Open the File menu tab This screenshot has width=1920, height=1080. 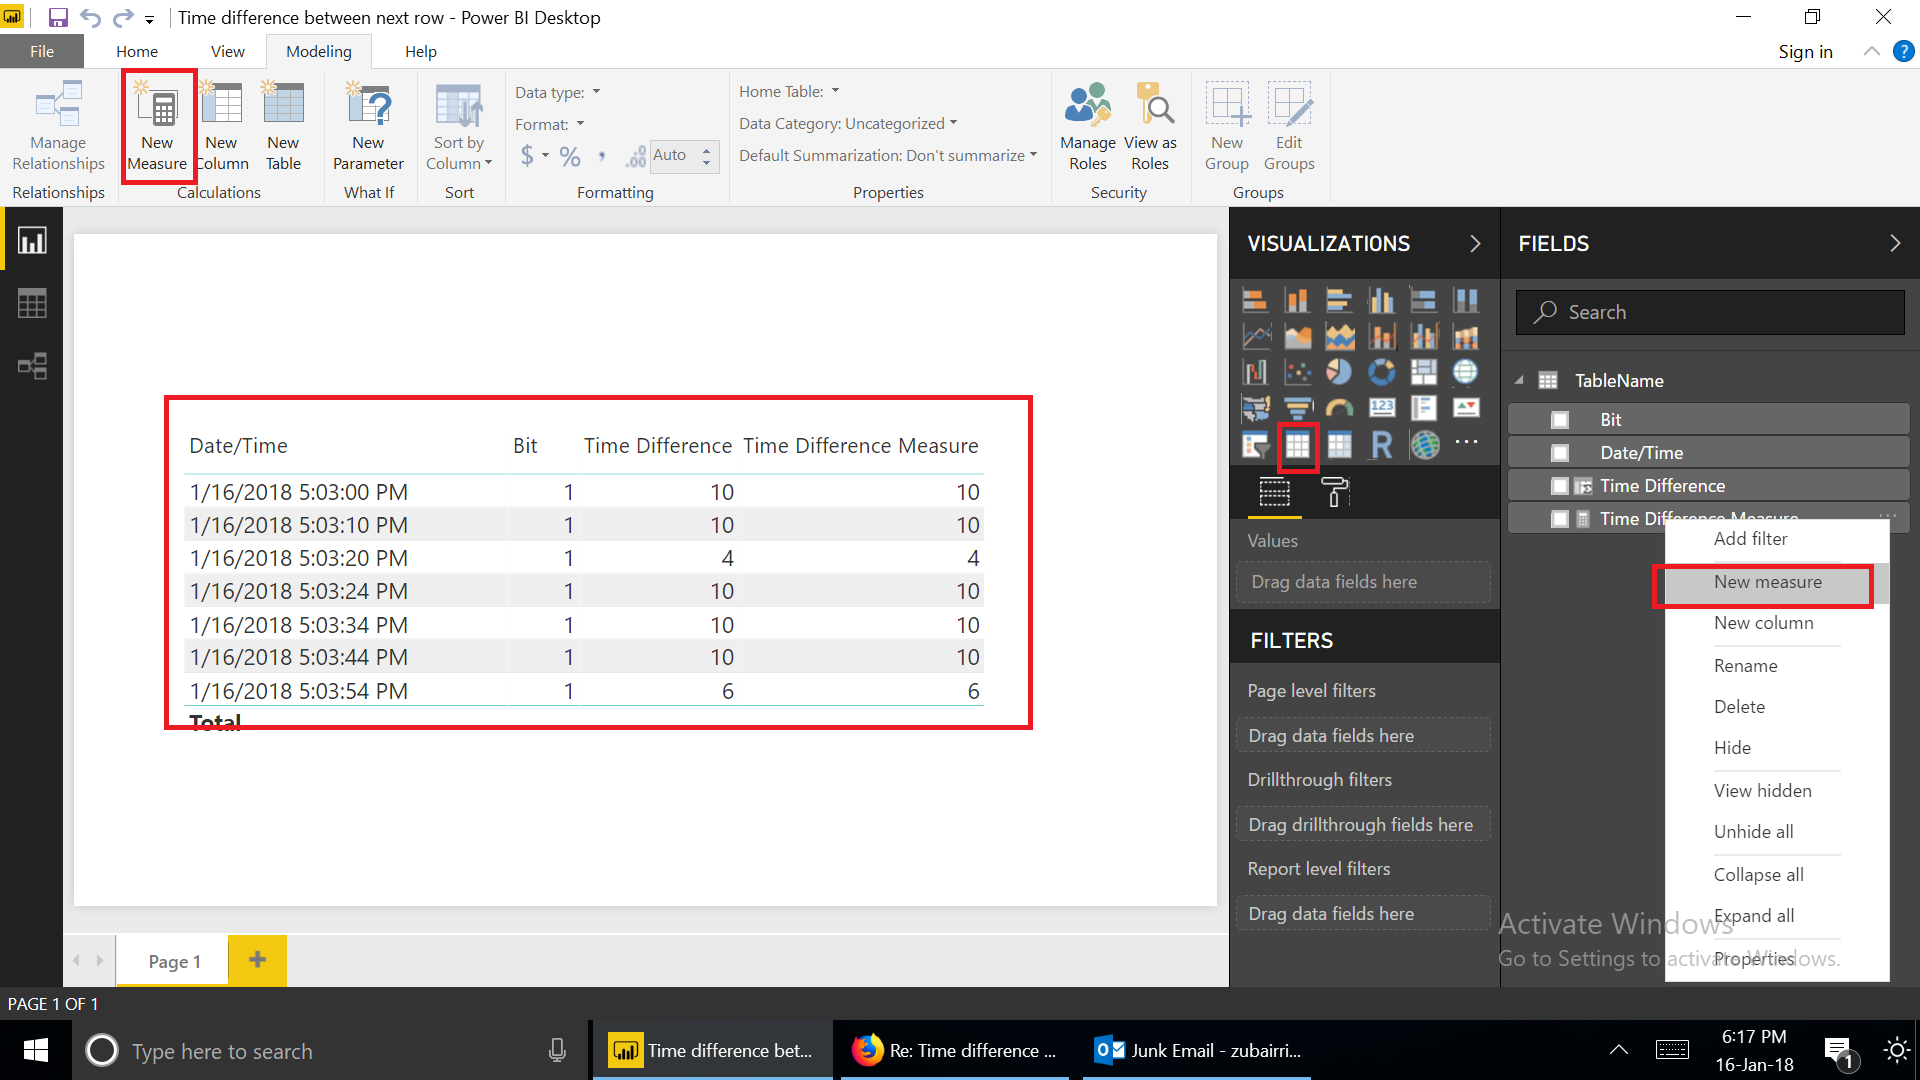(x=42, y=52)
